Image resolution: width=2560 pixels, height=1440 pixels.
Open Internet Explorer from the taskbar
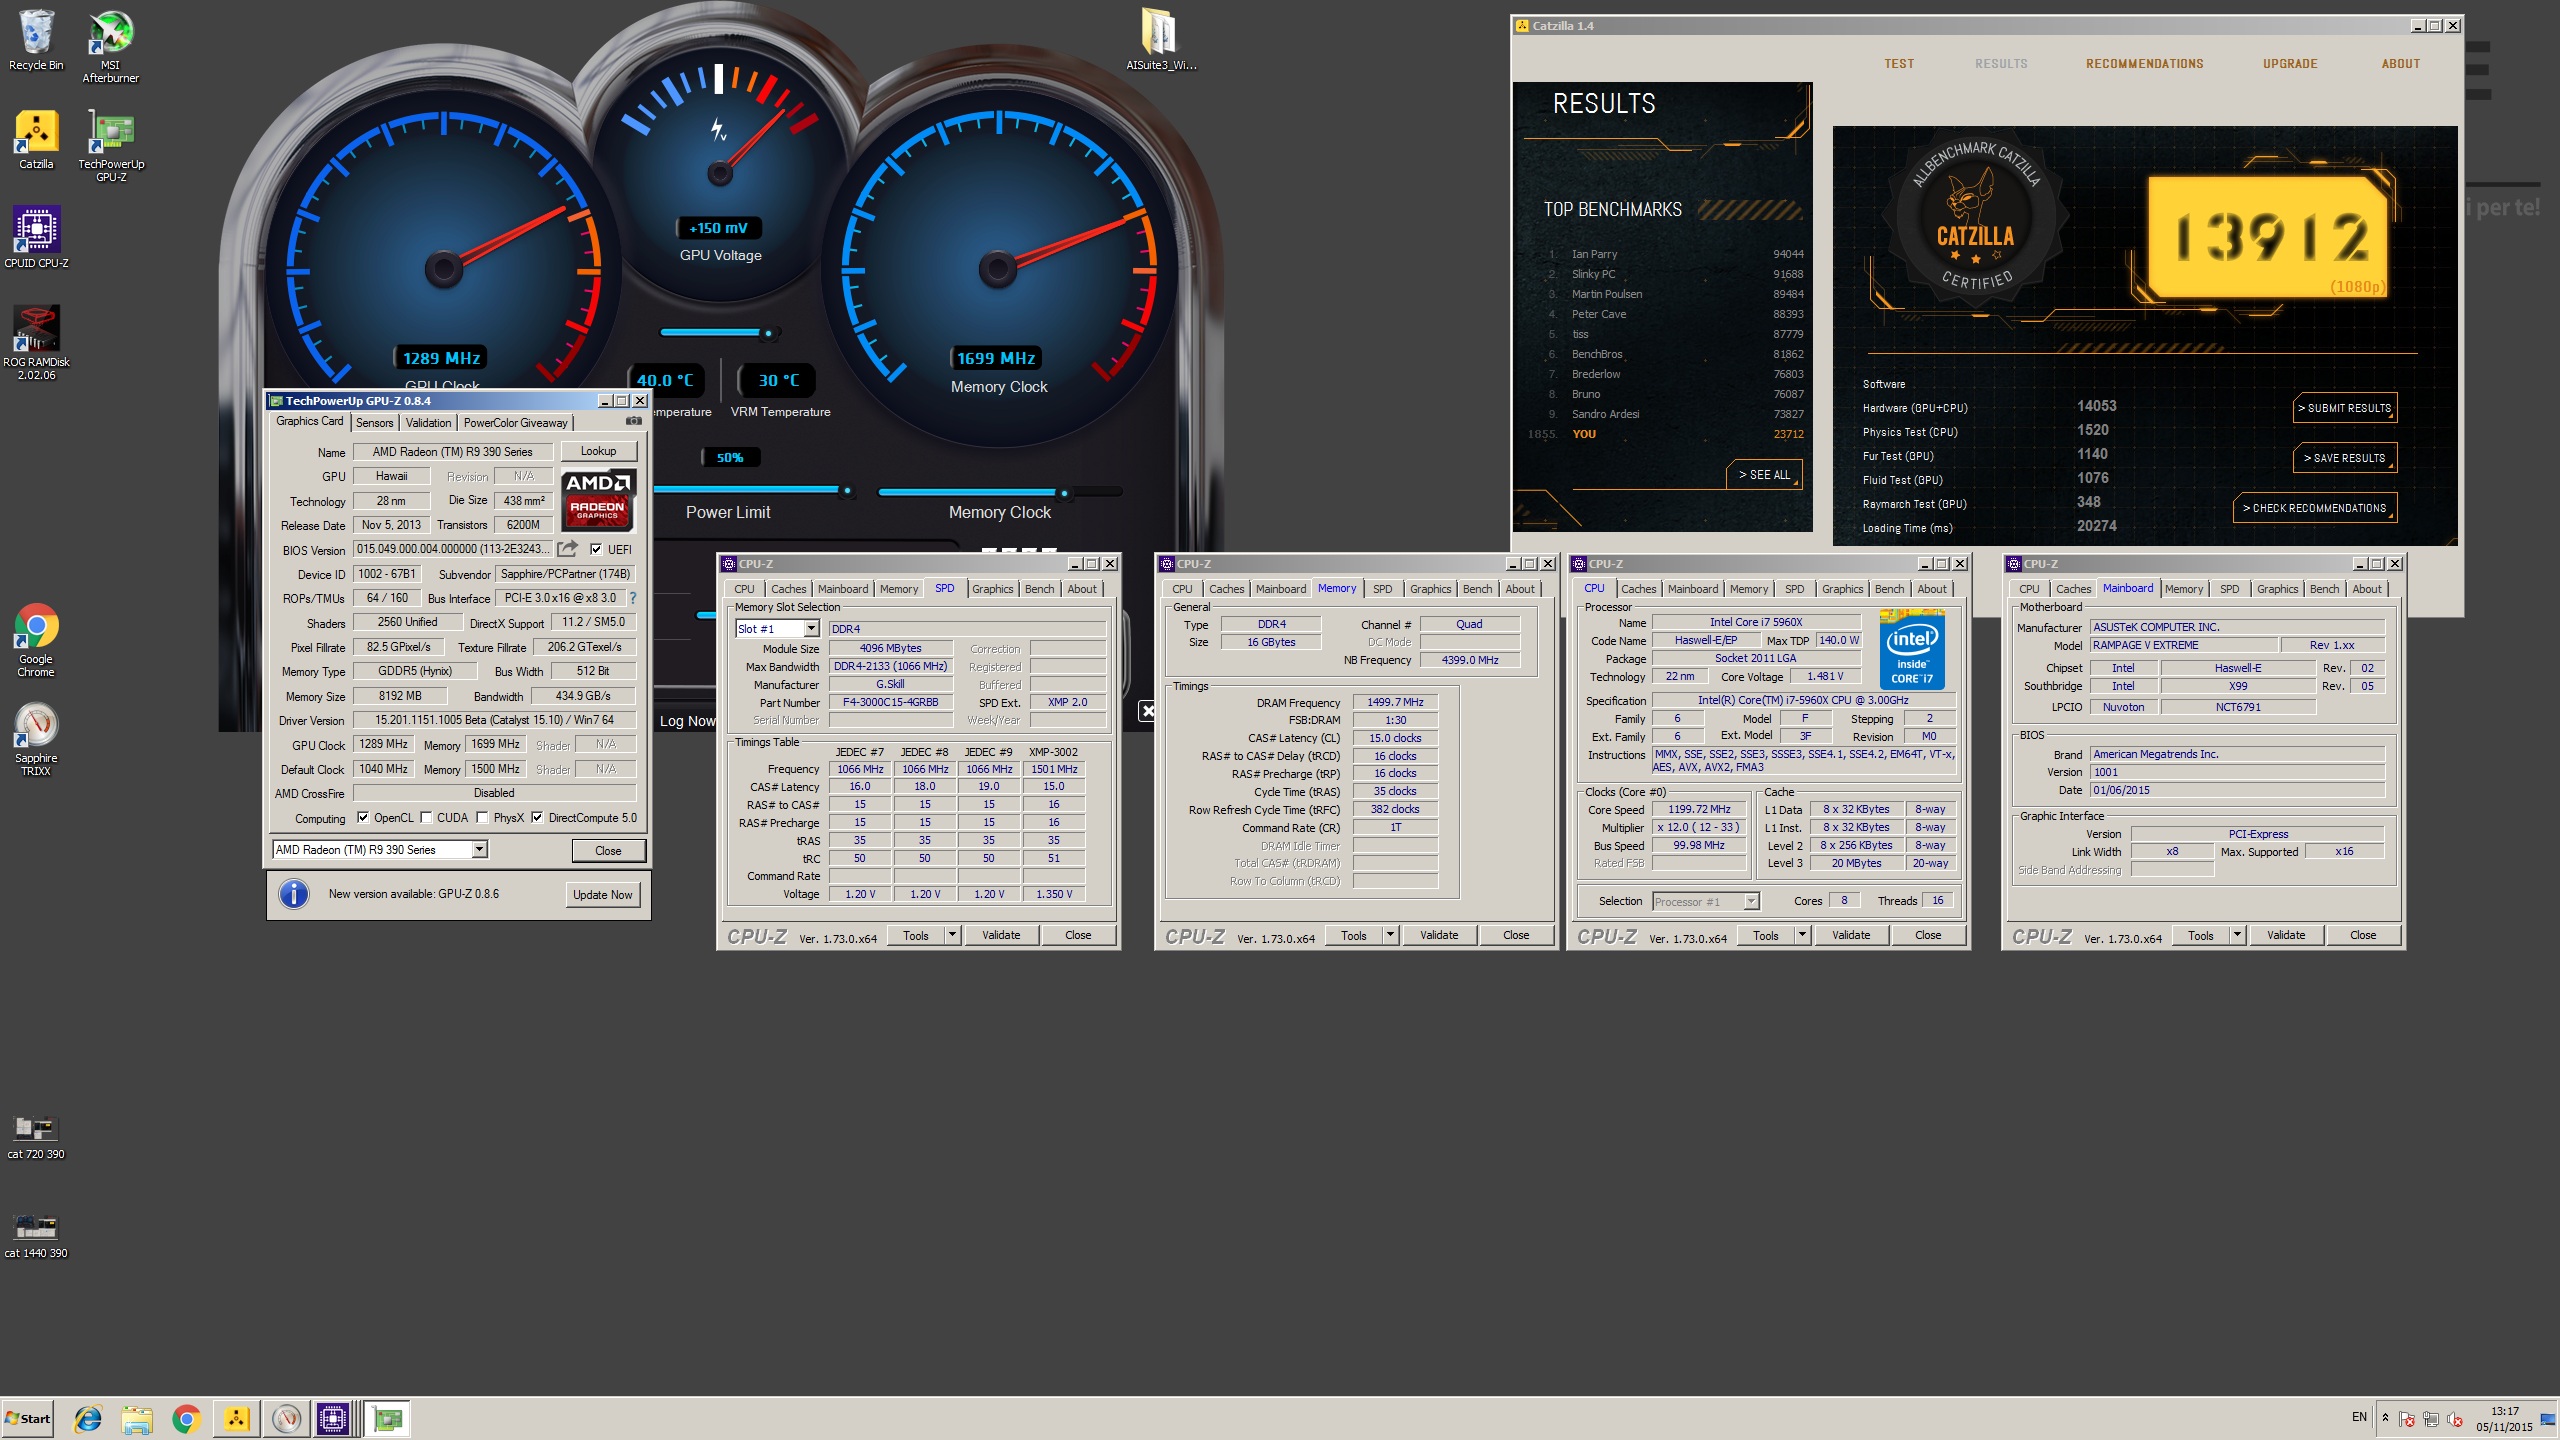88,1418
